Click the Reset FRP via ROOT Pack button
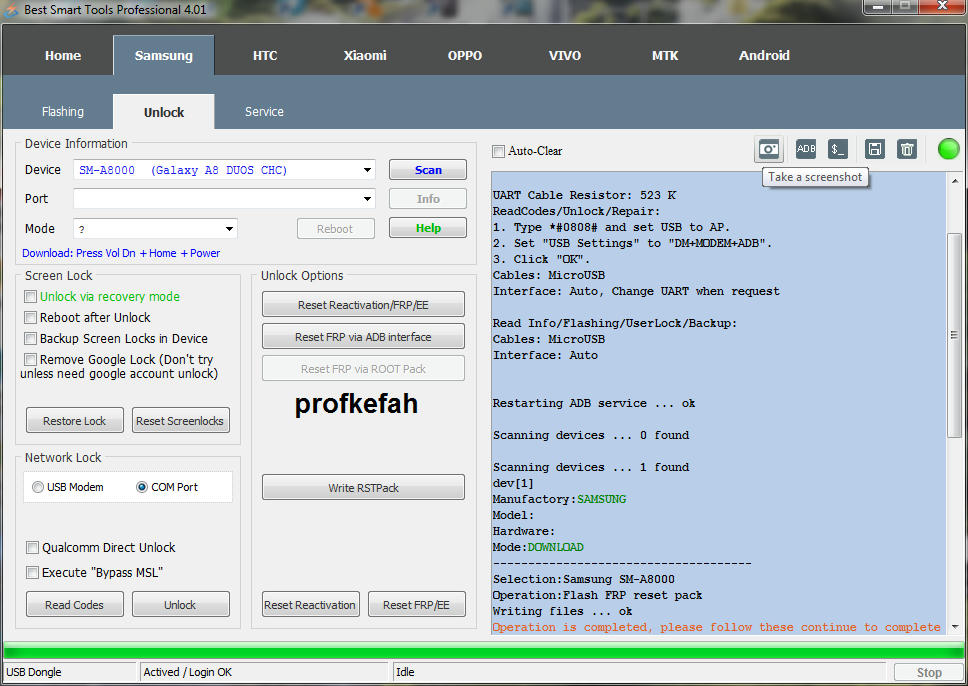968x686 pixels. click(363, 369)
